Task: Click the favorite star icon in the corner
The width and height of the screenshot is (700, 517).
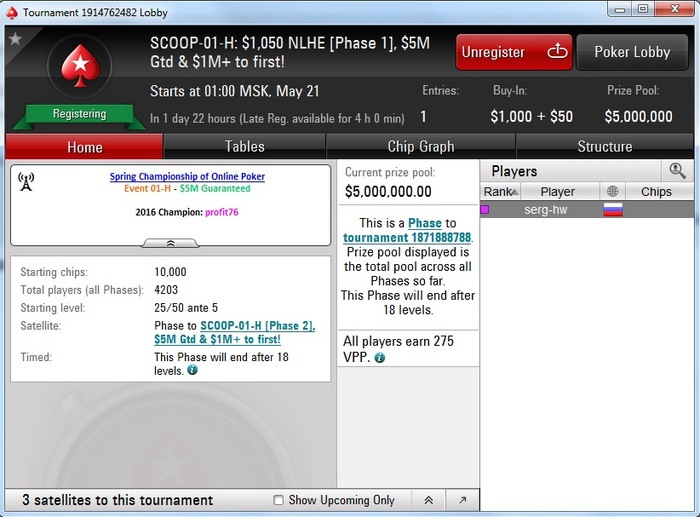Action: coord(16,39)
